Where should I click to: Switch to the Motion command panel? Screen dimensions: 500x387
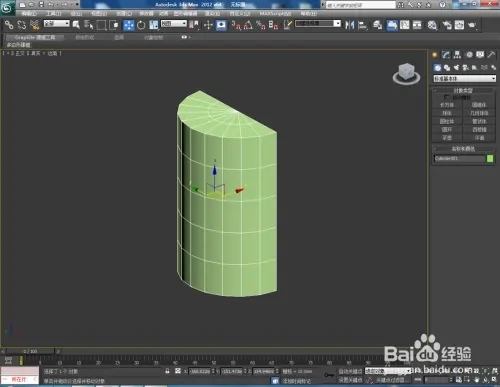click(469, 55)
